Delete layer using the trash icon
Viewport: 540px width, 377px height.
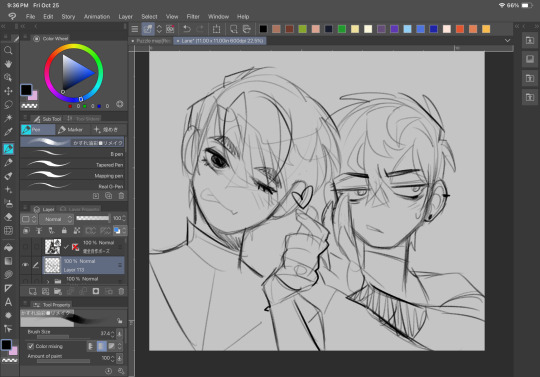click(121, 291)
